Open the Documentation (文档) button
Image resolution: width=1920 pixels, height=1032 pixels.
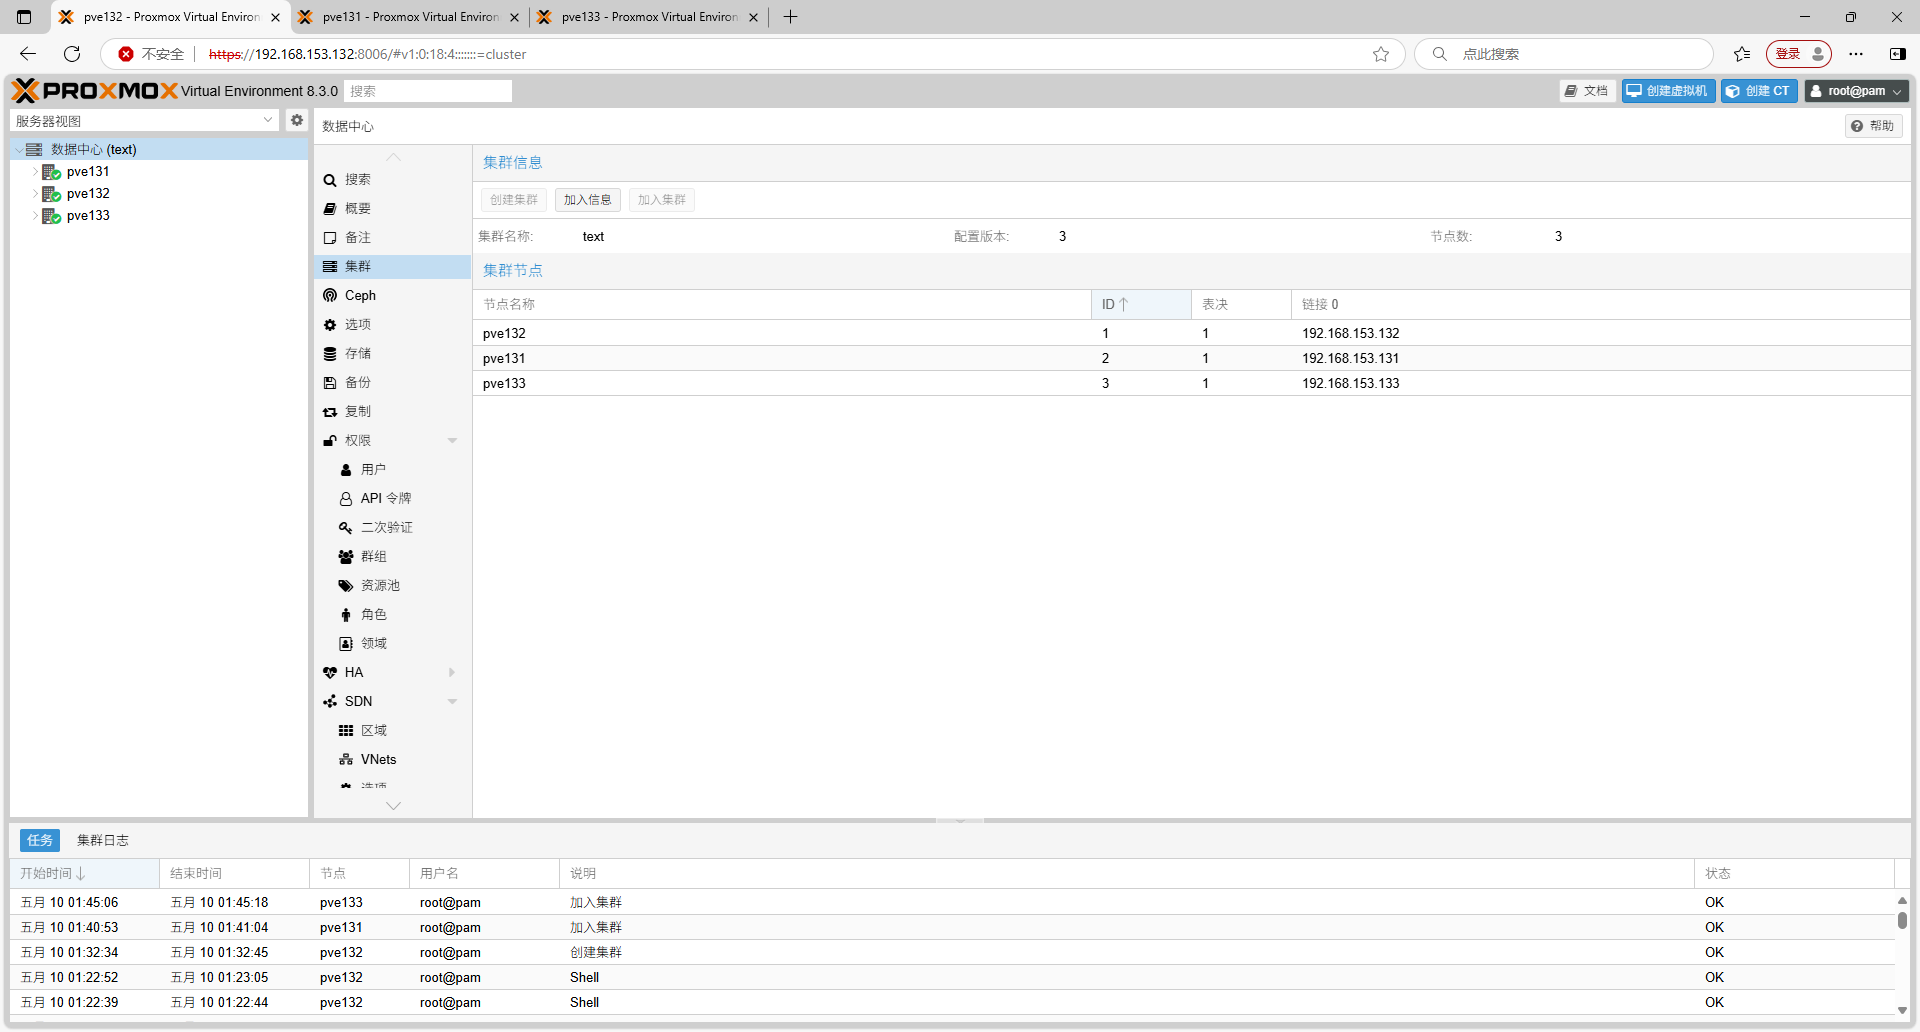(x=1587, y=91)
